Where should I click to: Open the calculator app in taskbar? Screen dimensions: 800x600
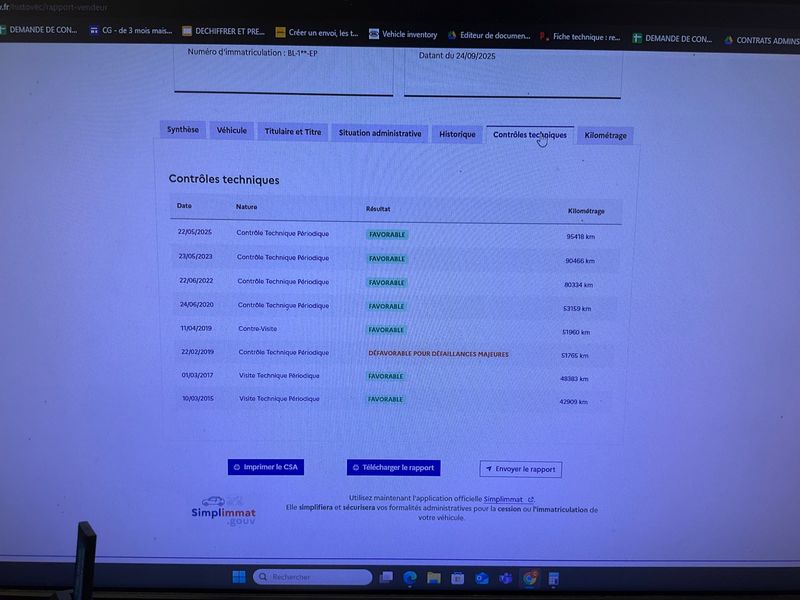pyautogui.click(x=553, y=579)
